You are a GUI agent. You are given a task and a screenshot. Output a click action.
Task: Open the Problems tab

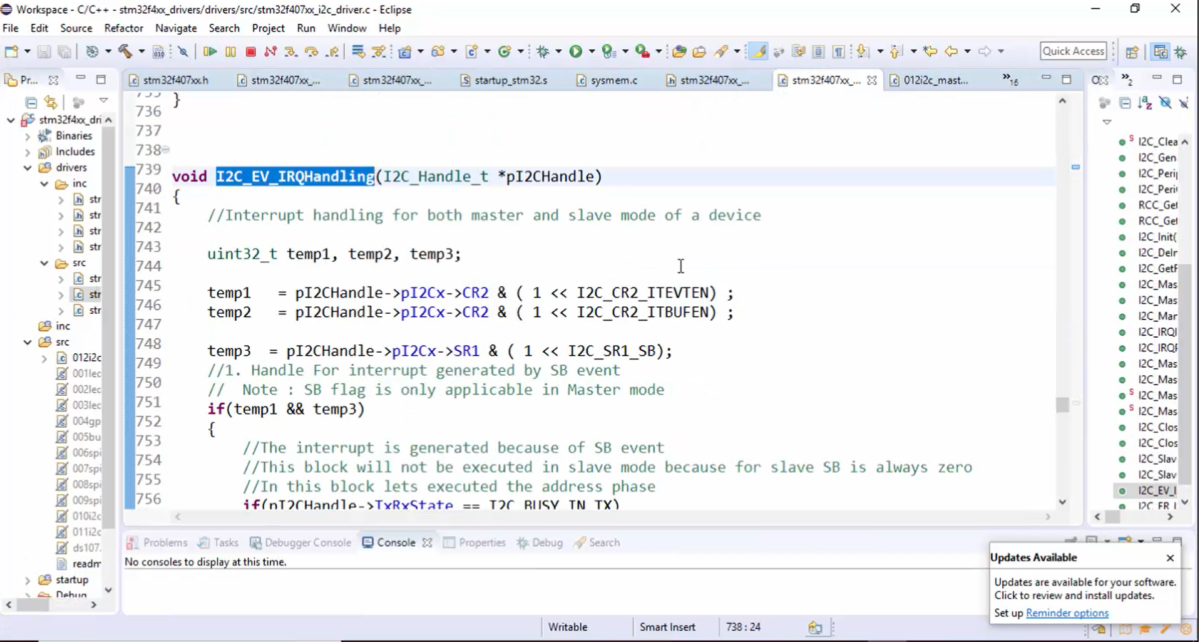tap(157, 542)
